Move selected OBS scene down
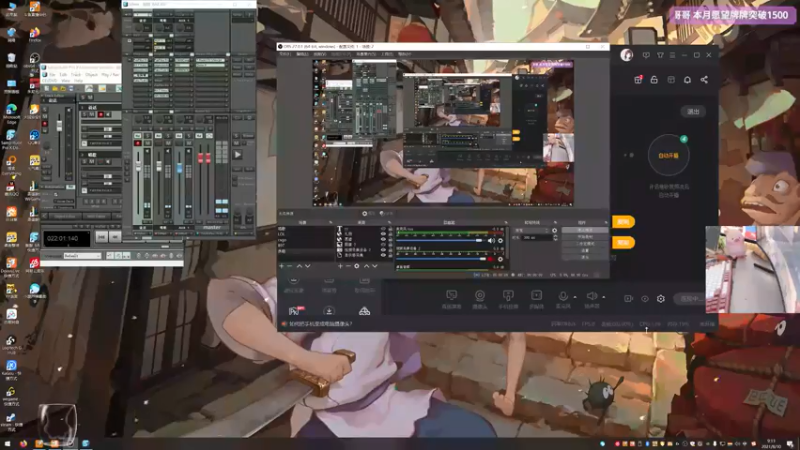Viewport: 800px width, 450px height. tap(307, 266)
